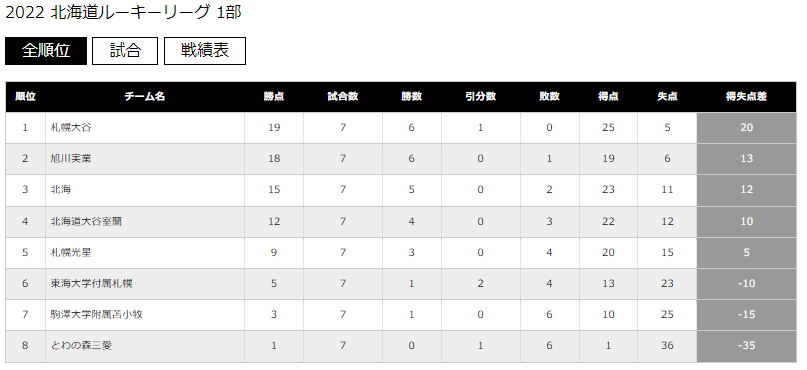Select team name 札幌大谷
The width and height of the screenshot is (807, 370).
pyautogui.click(x=71, y=128)
